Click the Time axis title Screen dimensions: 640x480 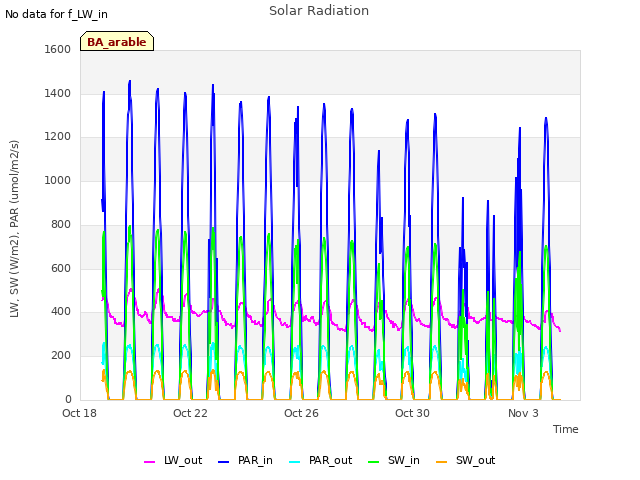(x=565, y=429)
